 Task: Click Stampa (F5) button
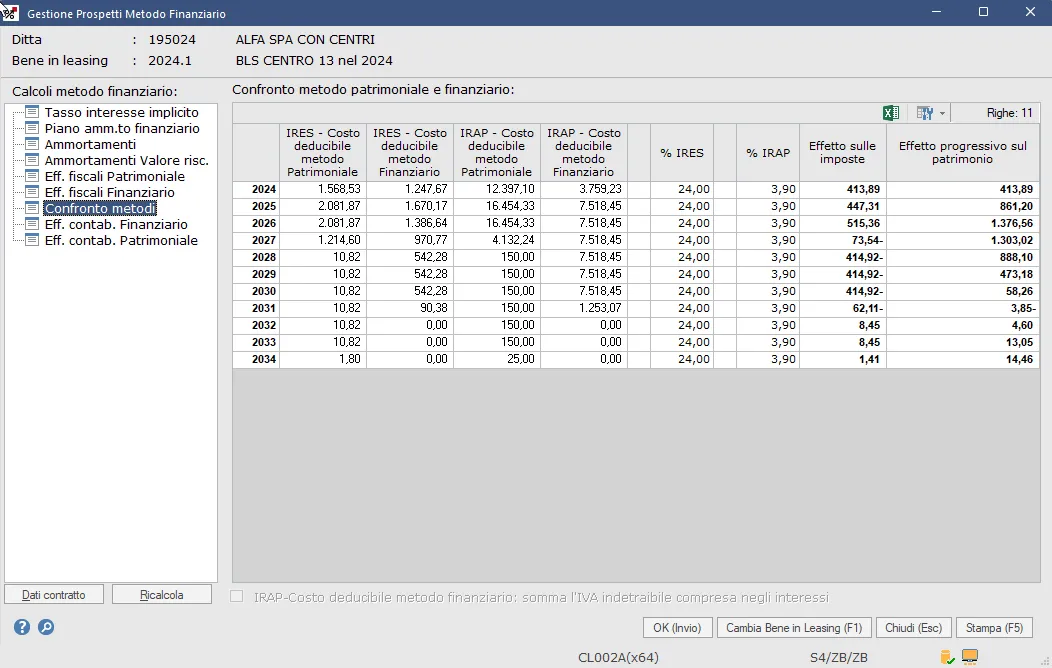click(x=994, y=628)
